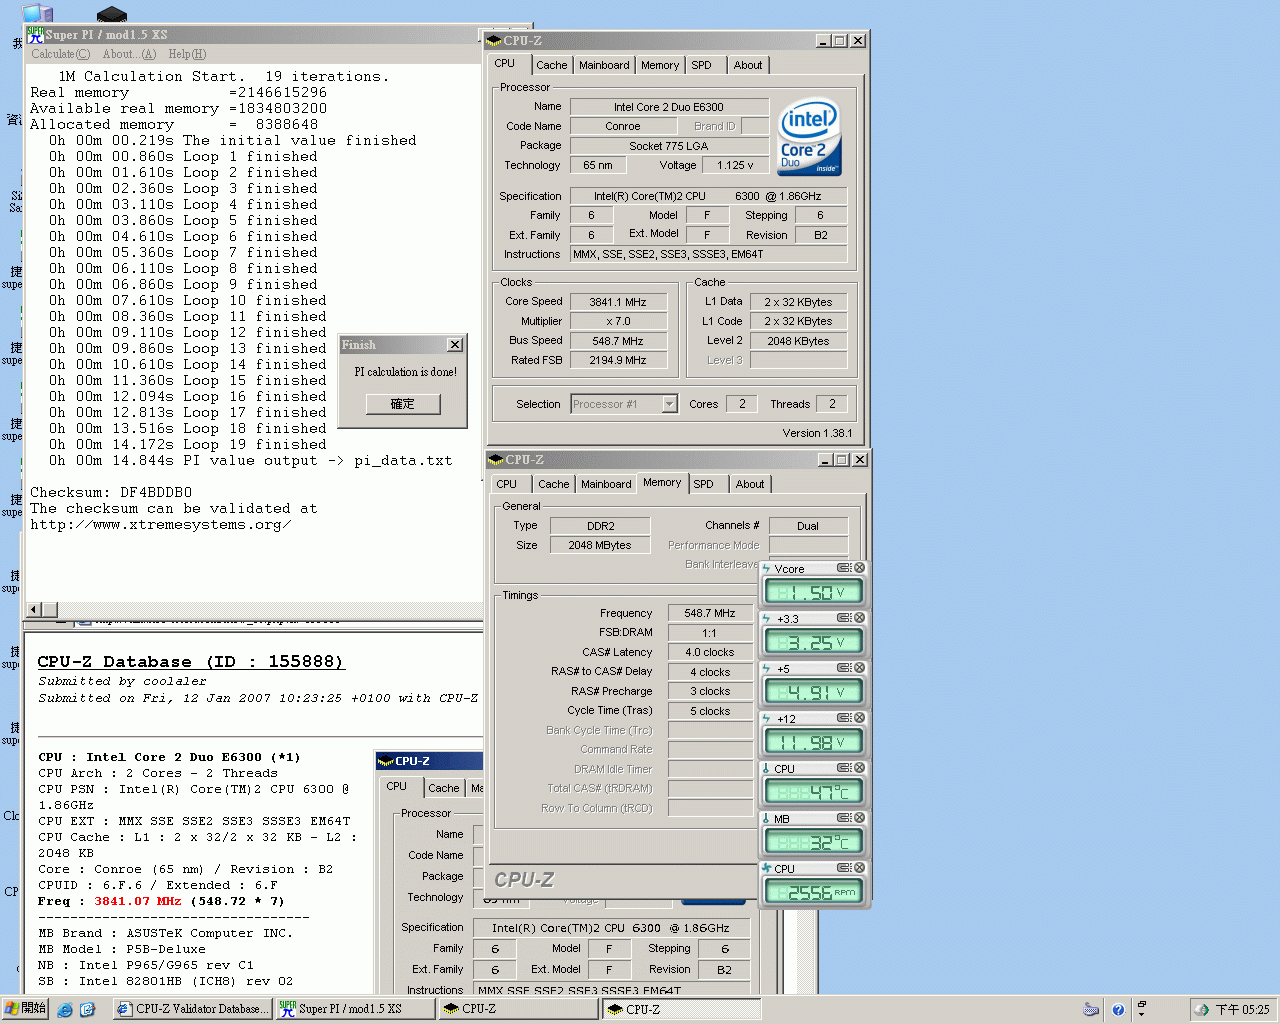Open Help menu in Super PI

point(187,54)
